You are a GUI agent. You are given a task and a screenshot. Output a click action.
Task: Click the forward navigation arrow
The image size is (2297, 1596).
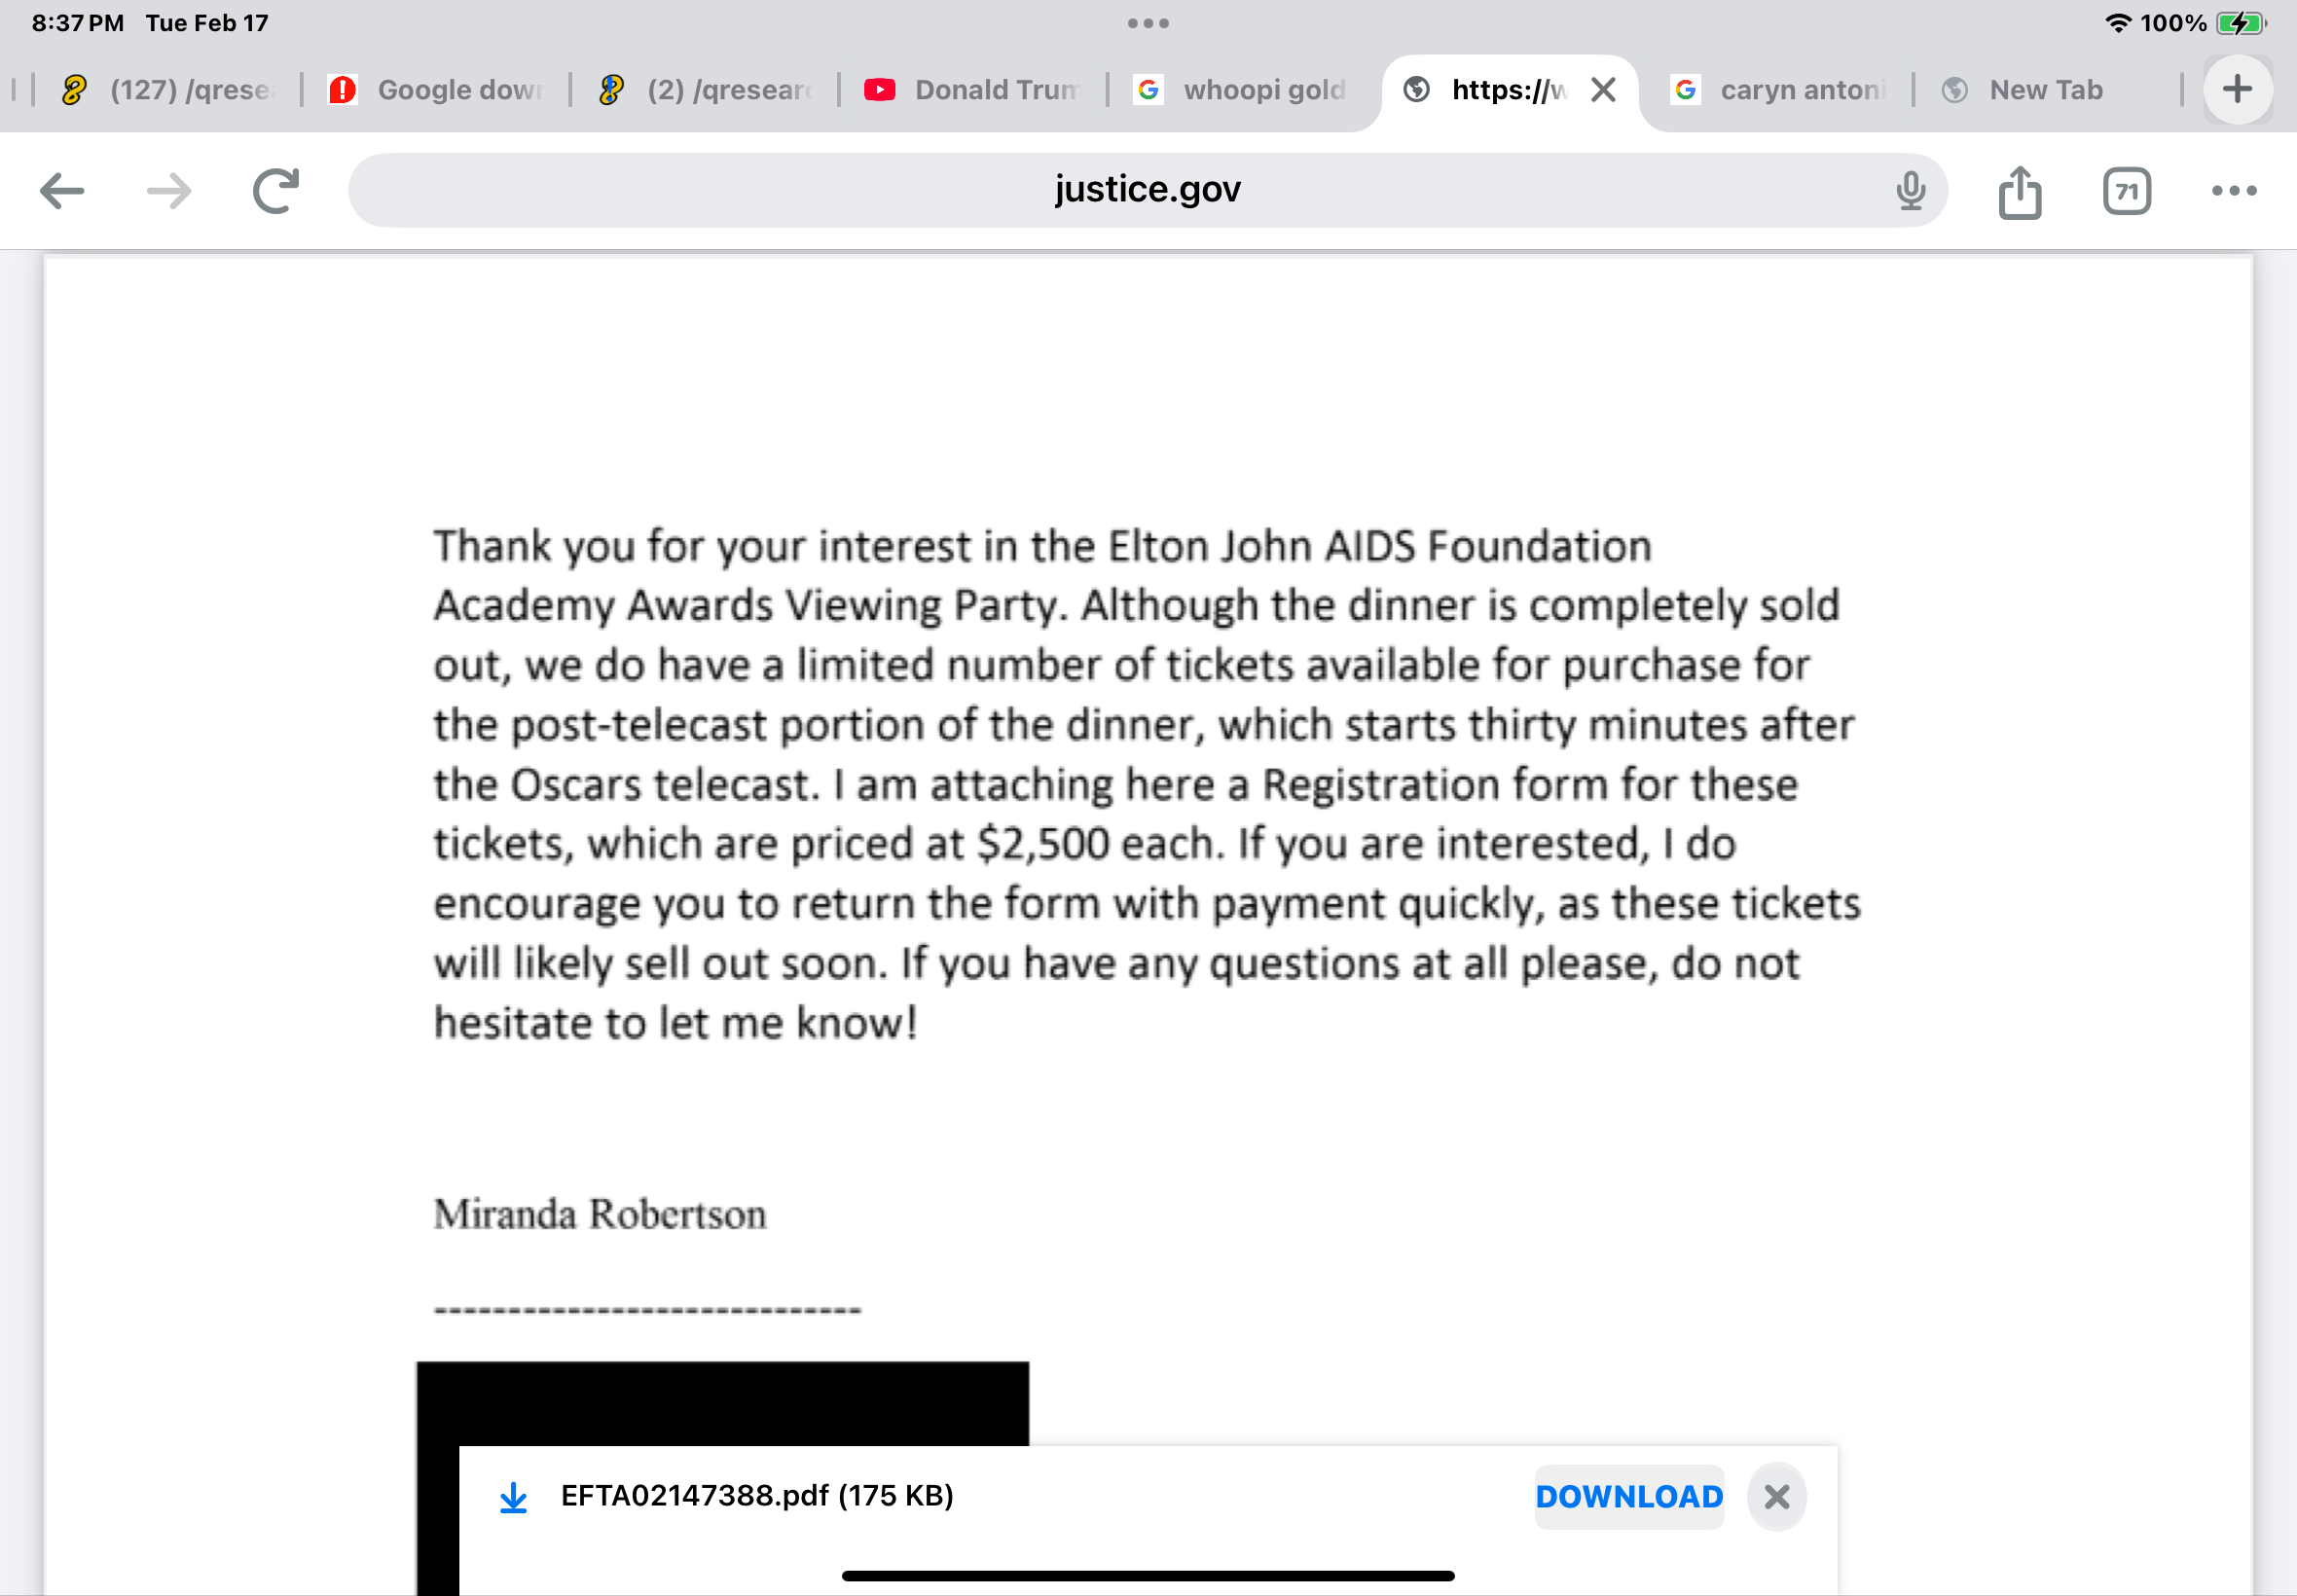coord(169,190)
